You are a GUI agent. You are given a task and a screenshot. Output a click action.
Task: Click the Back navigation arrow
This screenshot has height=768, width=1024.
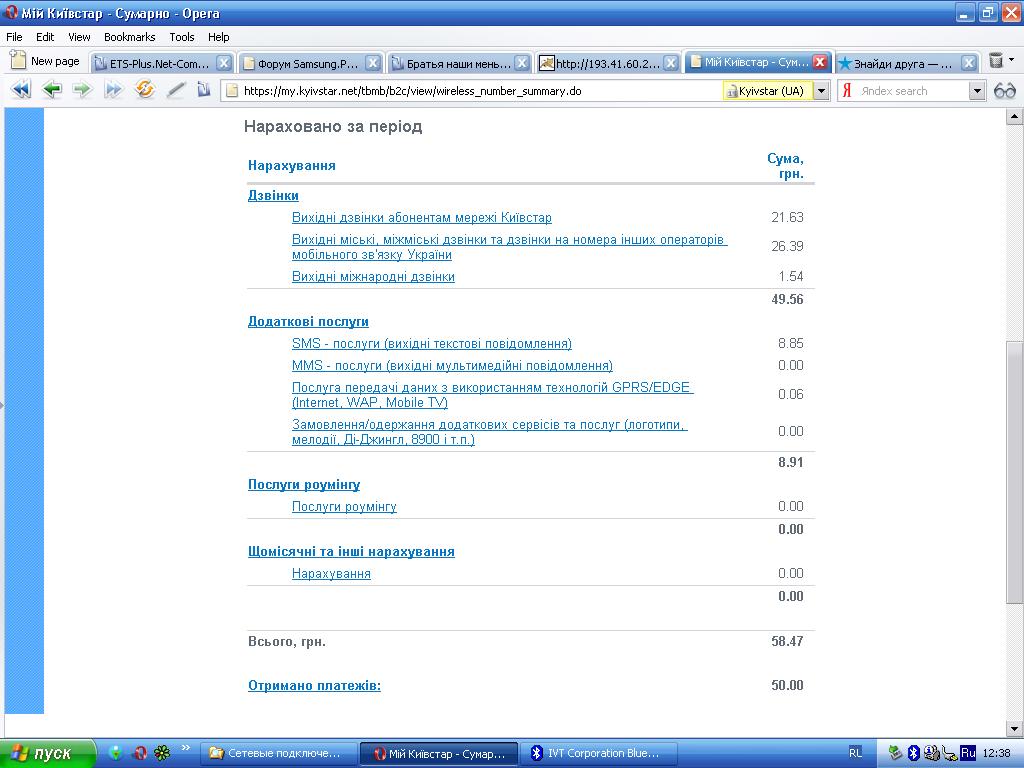pos(51,90)
